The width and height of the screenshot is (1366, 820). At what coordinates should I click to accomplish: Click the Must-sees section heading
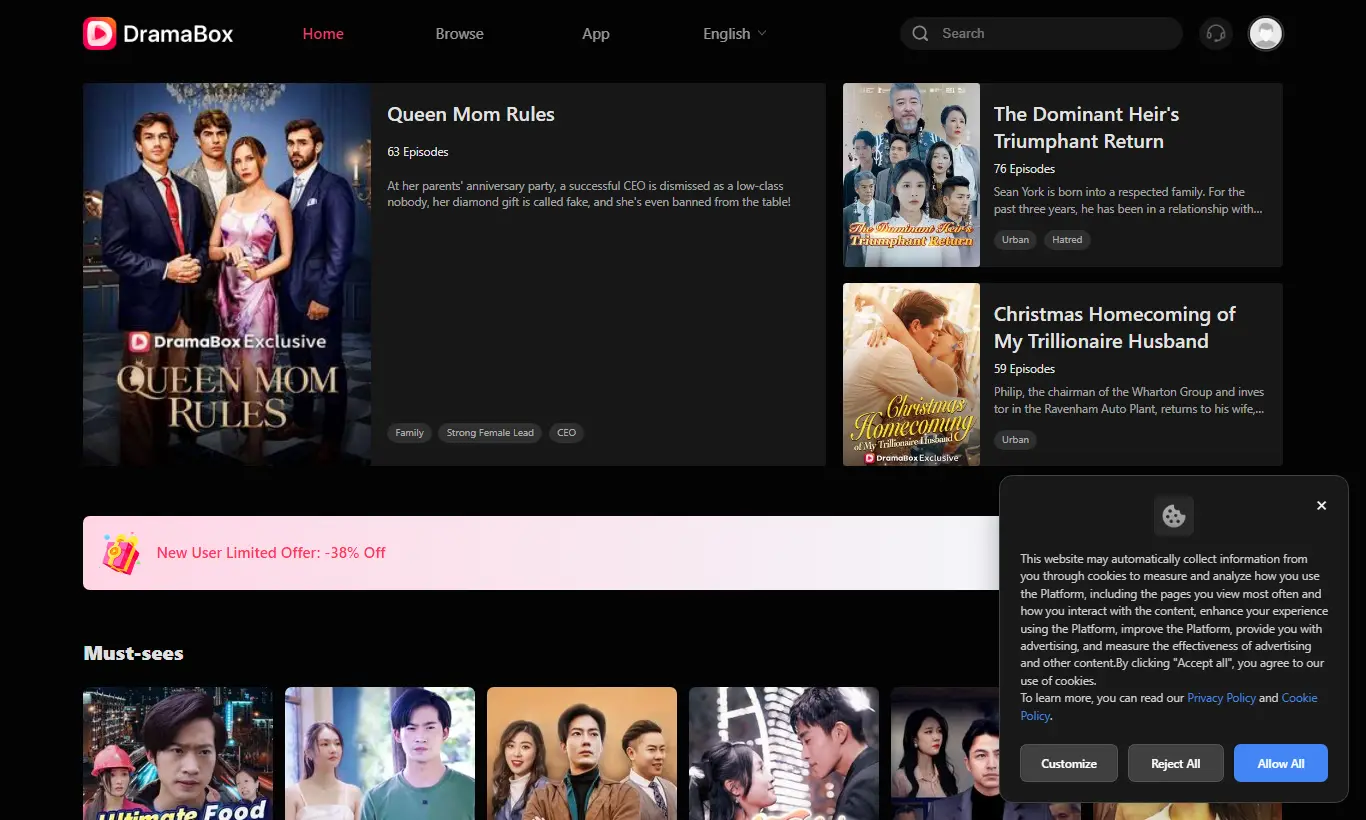pyautogui.click(x=133, y=653)
